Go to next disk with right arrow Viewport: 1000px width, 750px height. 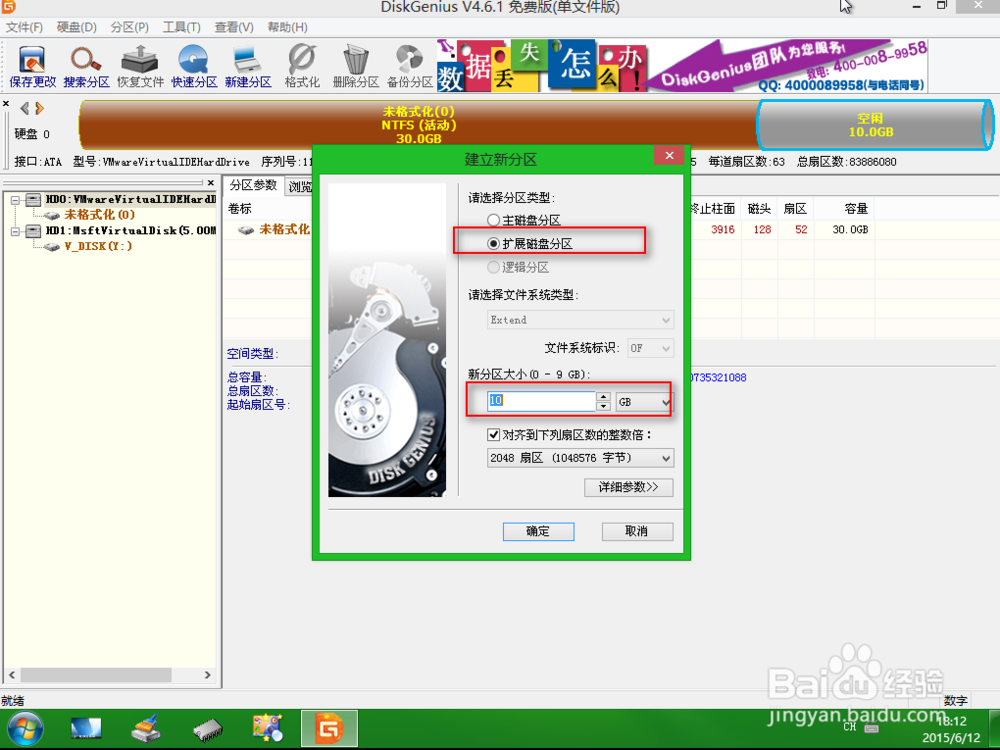[x=40, y=108]
